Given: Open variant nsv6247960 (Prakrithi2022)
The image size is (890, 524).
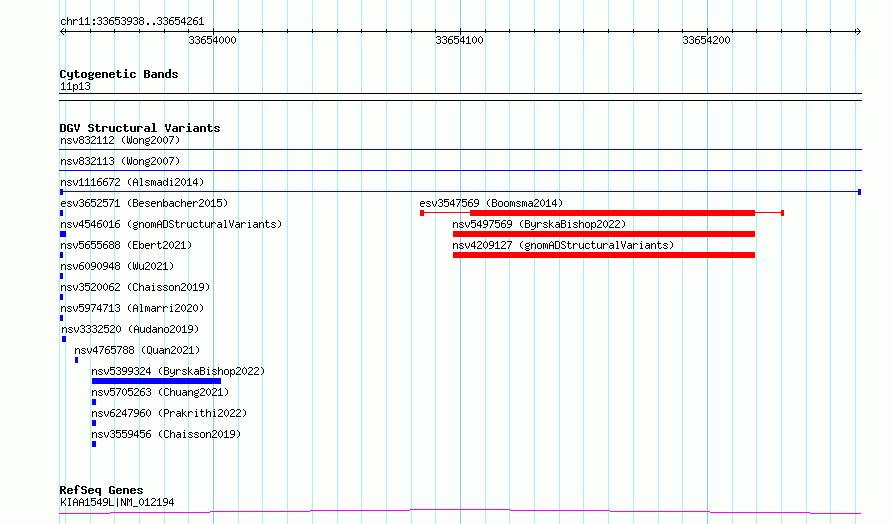Looking at the screenshot, I should tap(169, 413).
